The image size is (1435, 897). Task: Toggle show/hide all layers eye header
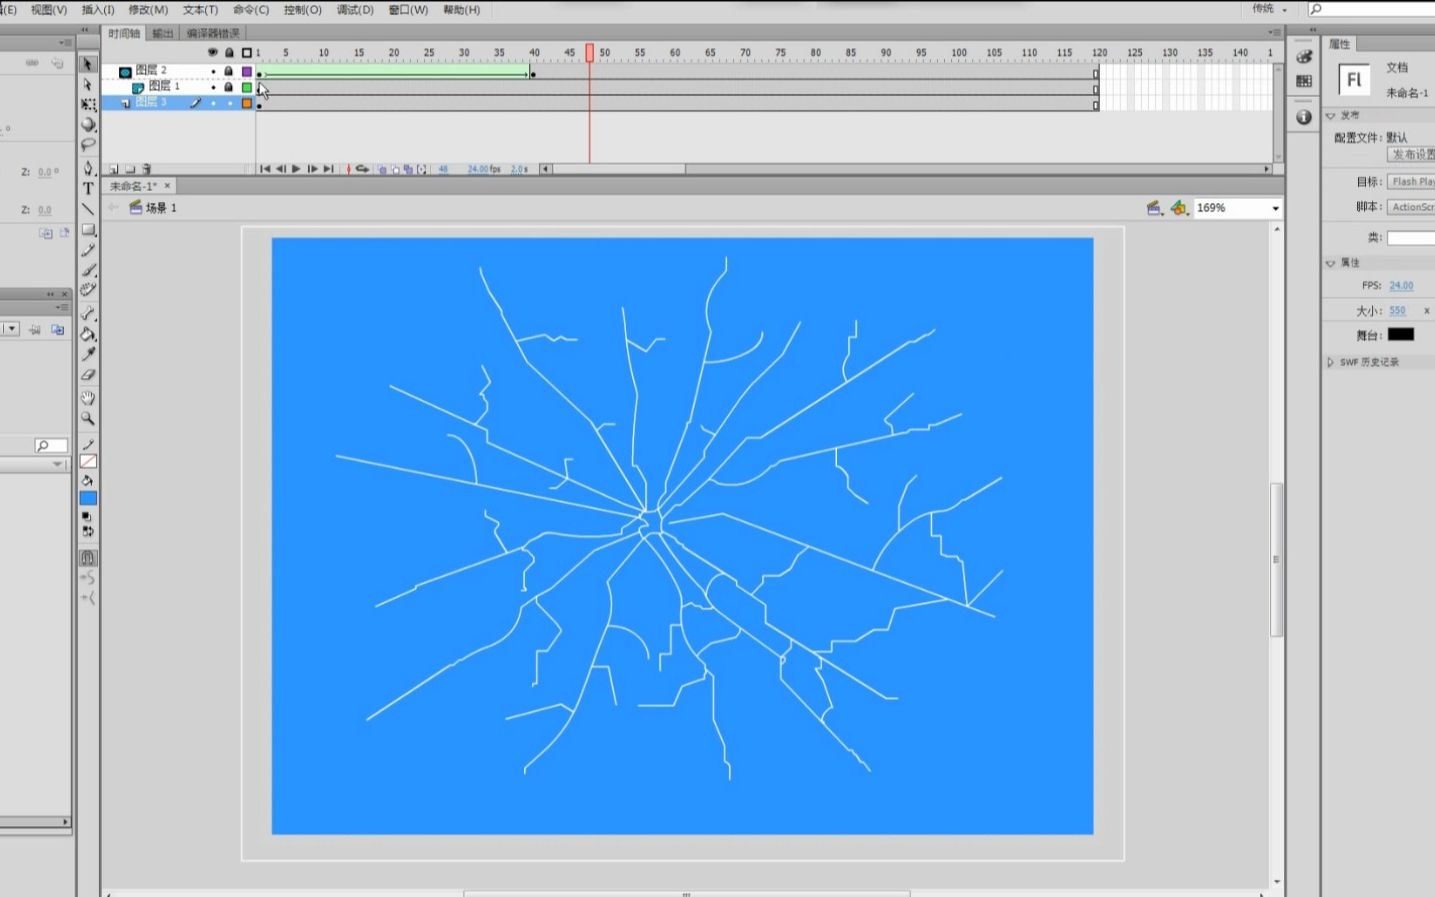point(212,52)
